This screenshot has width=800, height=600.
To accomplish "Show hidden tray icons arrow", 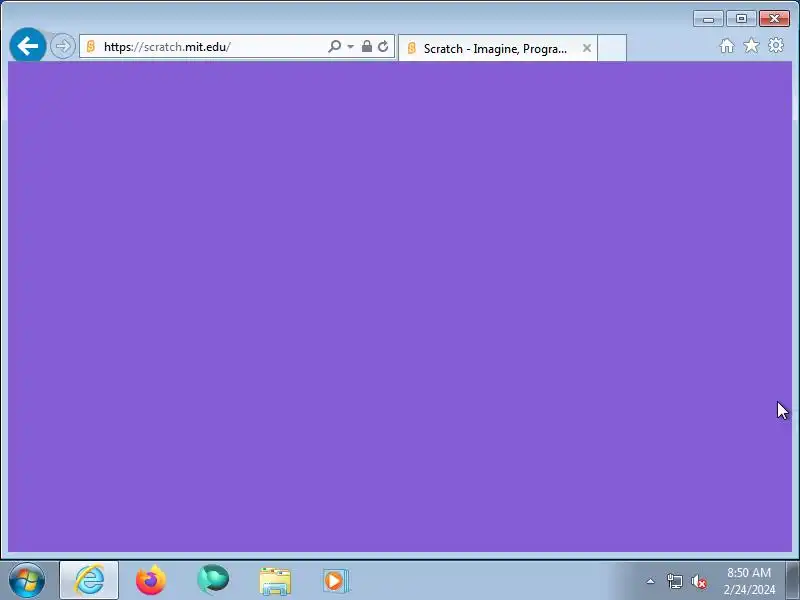I will click(x=651, y=581).
